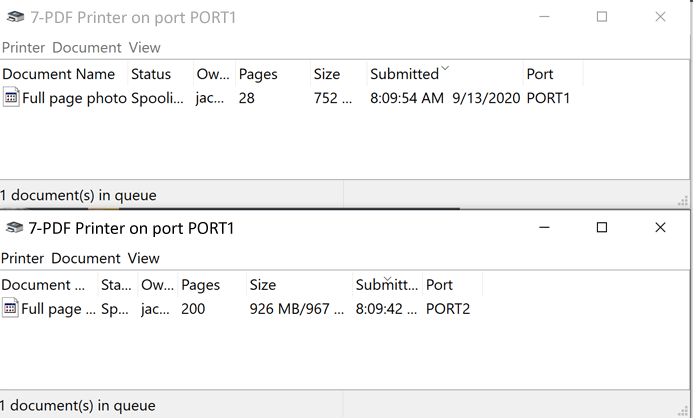Click the Port column header in the upper window
This screenshot has width=693, height=418.
click(540, 74)
